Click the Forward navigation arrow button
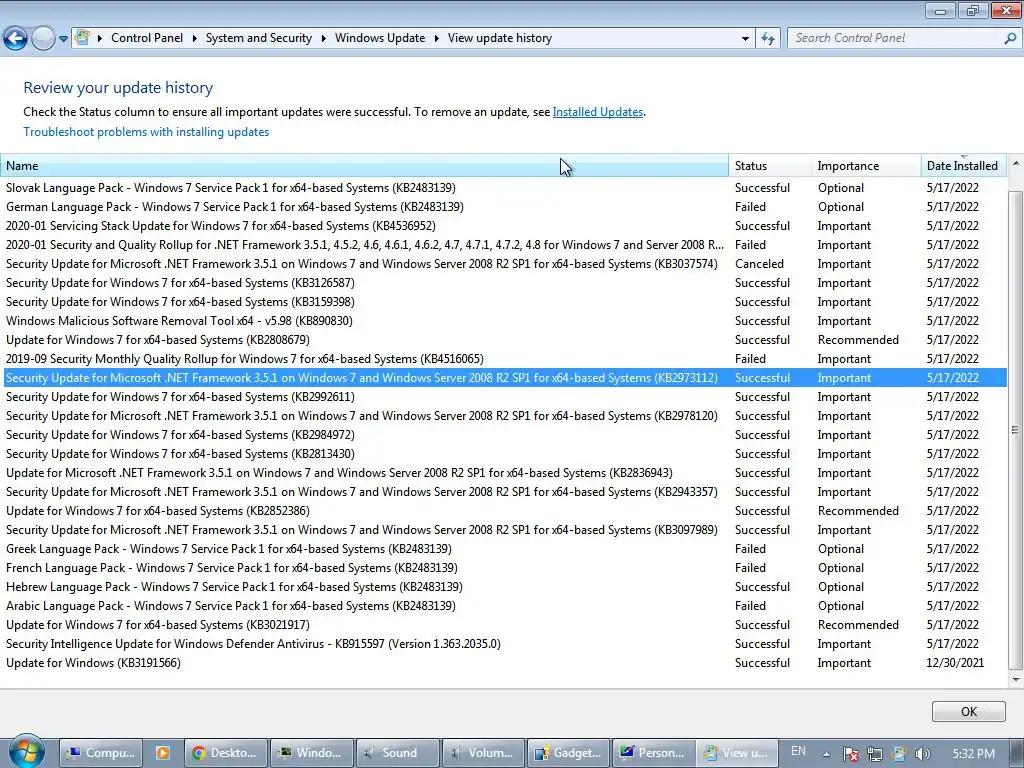 tap(43, 38)
